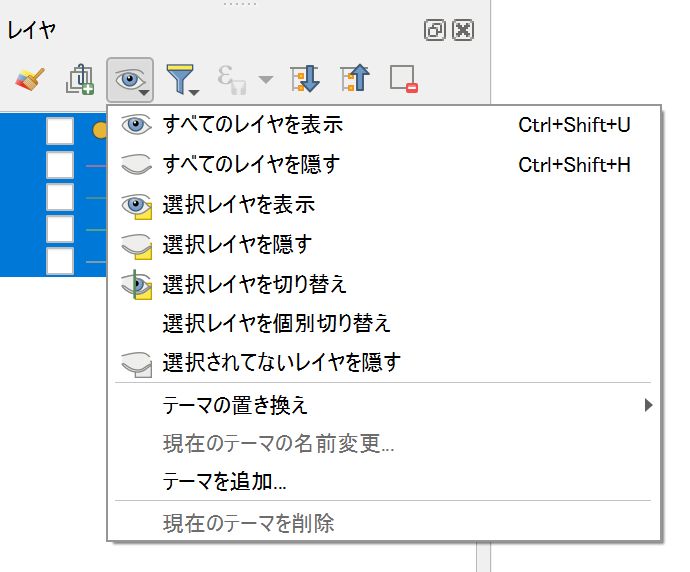Toggle the fifth layer visibility checkbox
Viewport: 690px width, 572px height.
pos(60,261)
